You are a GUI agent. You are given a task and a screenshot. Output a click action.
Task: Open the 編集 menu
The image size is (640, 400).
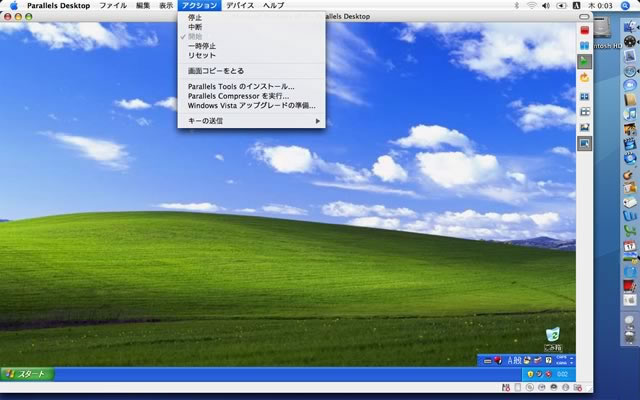click(143, 5)
